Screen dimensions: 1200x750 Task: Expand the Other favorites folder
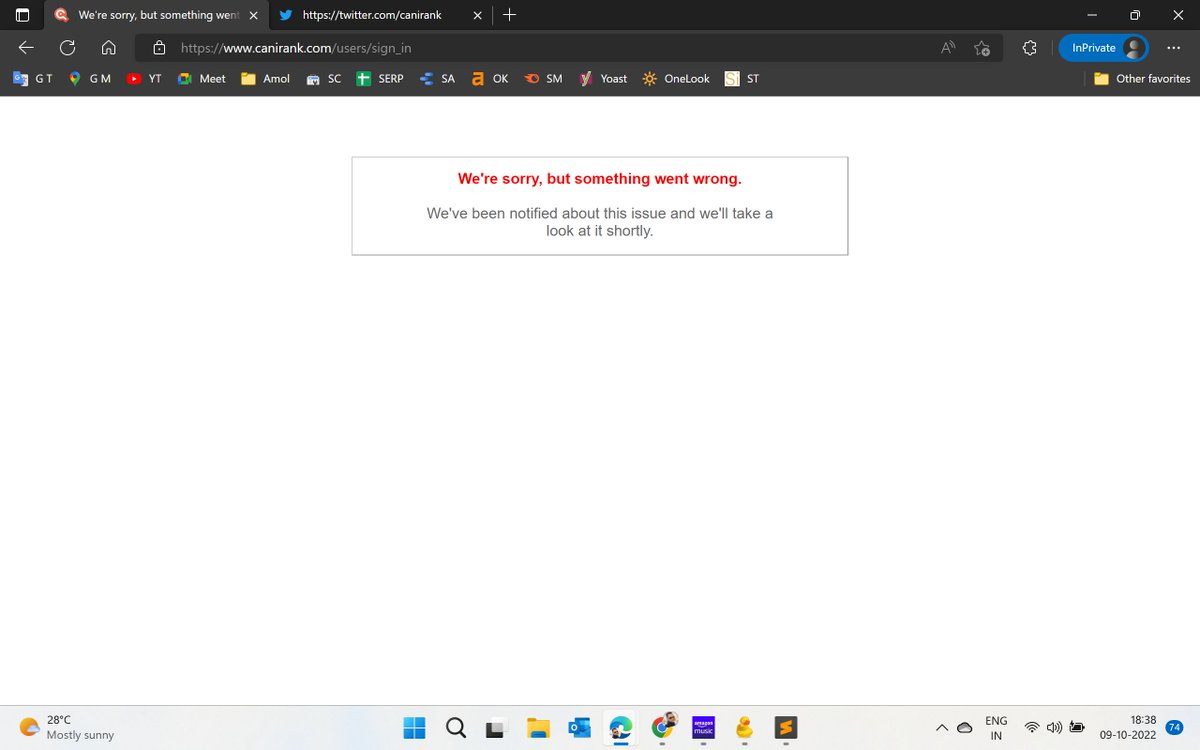[1142, 78]
